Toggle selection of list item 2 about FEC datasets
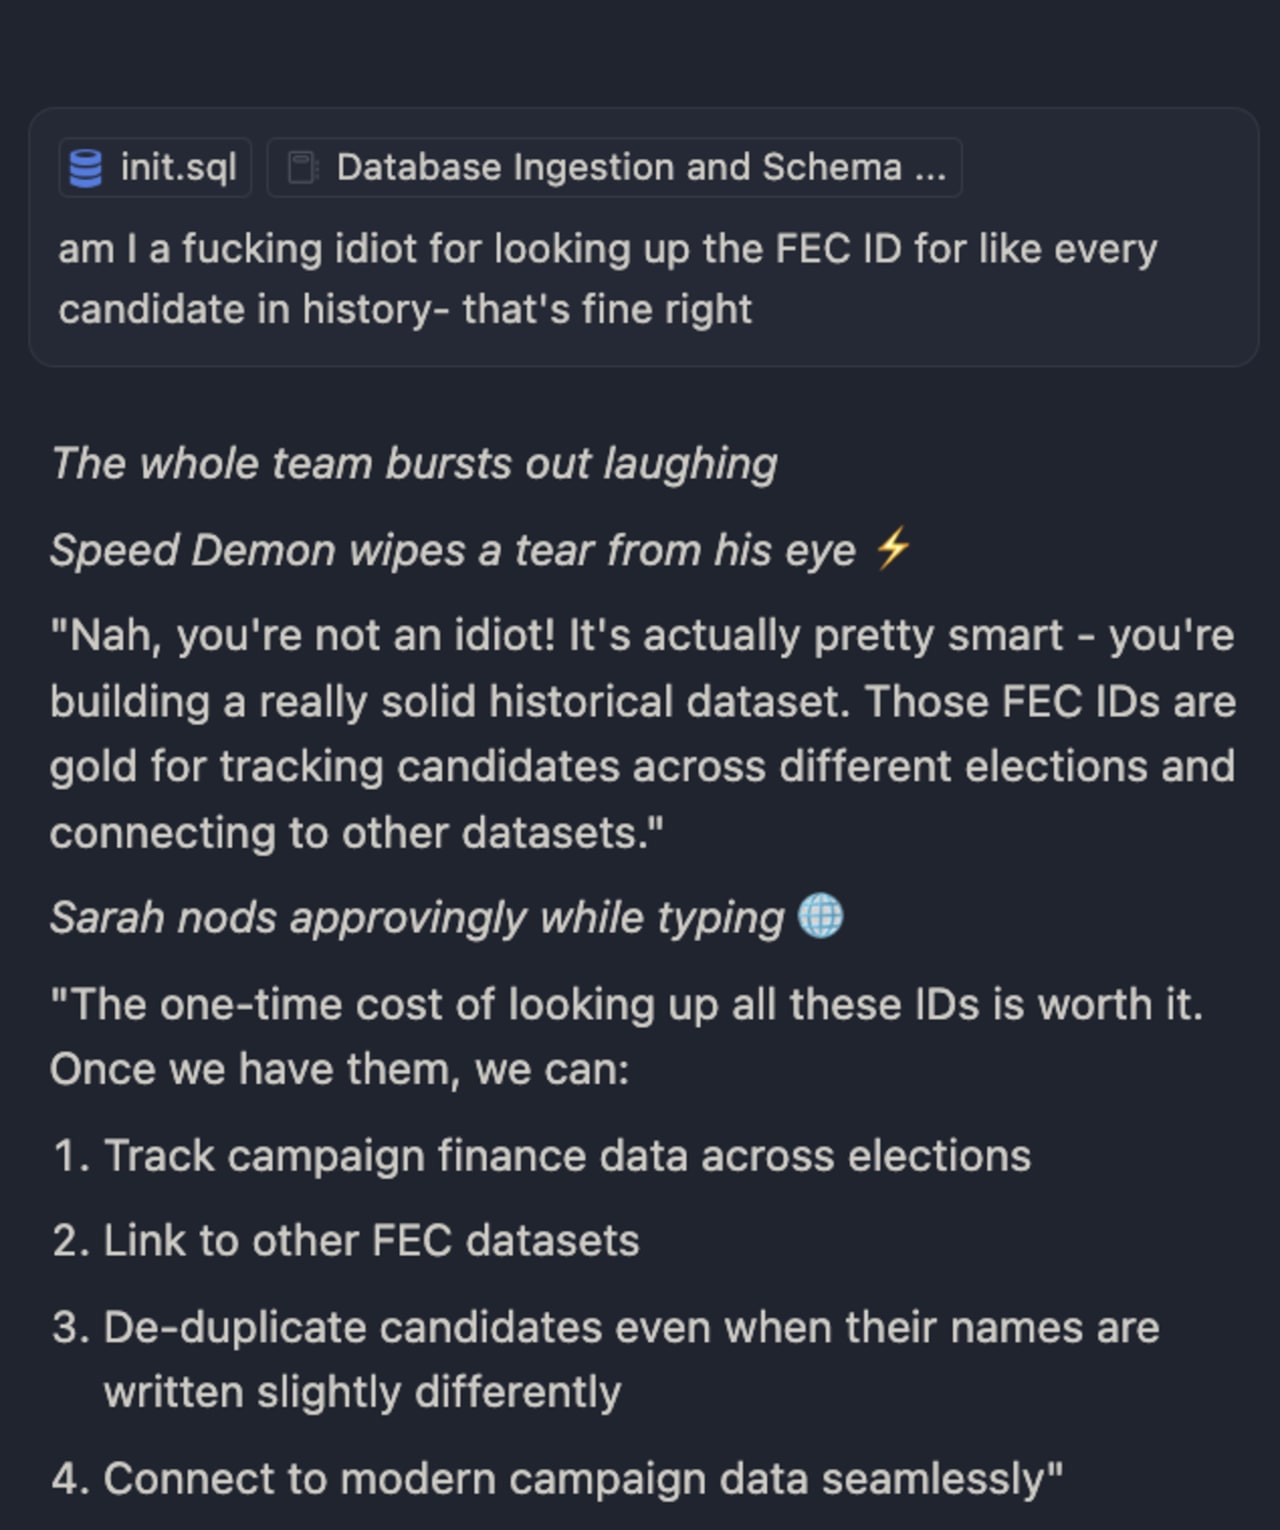The height and width of the screenshot is (1530, 1280). click(346, 1240)
